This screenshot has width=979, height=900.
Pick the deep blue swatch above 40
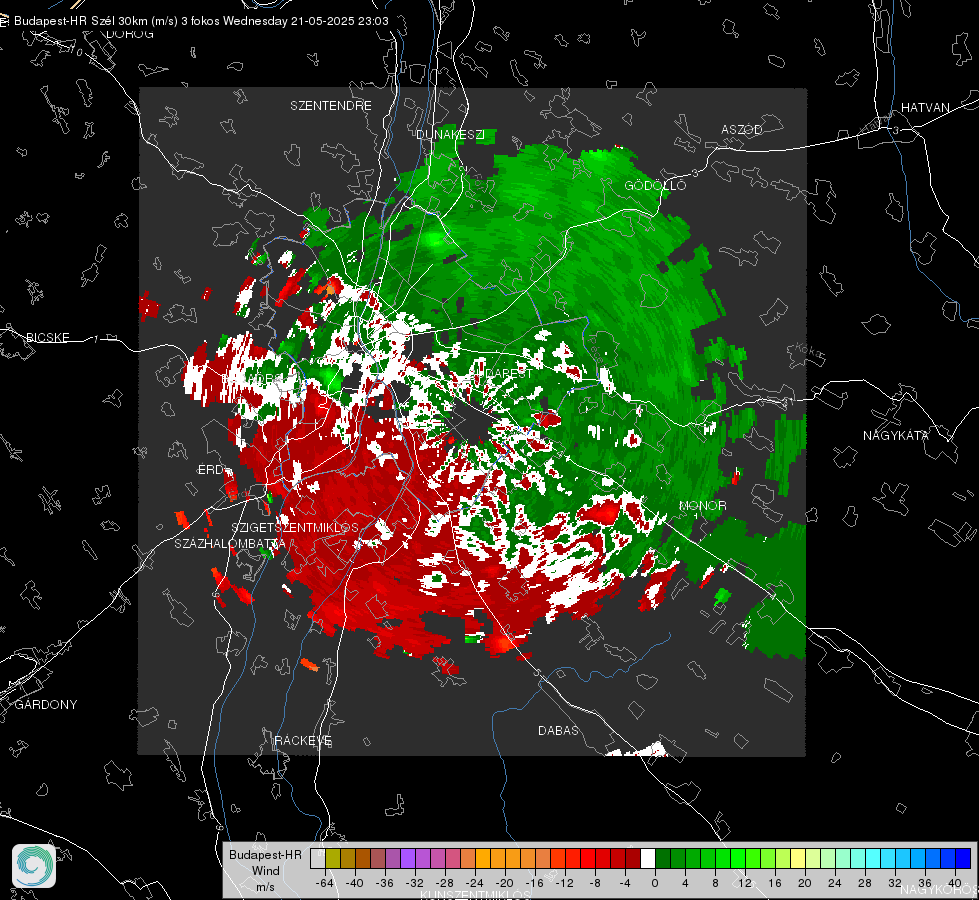pos(963,858)
